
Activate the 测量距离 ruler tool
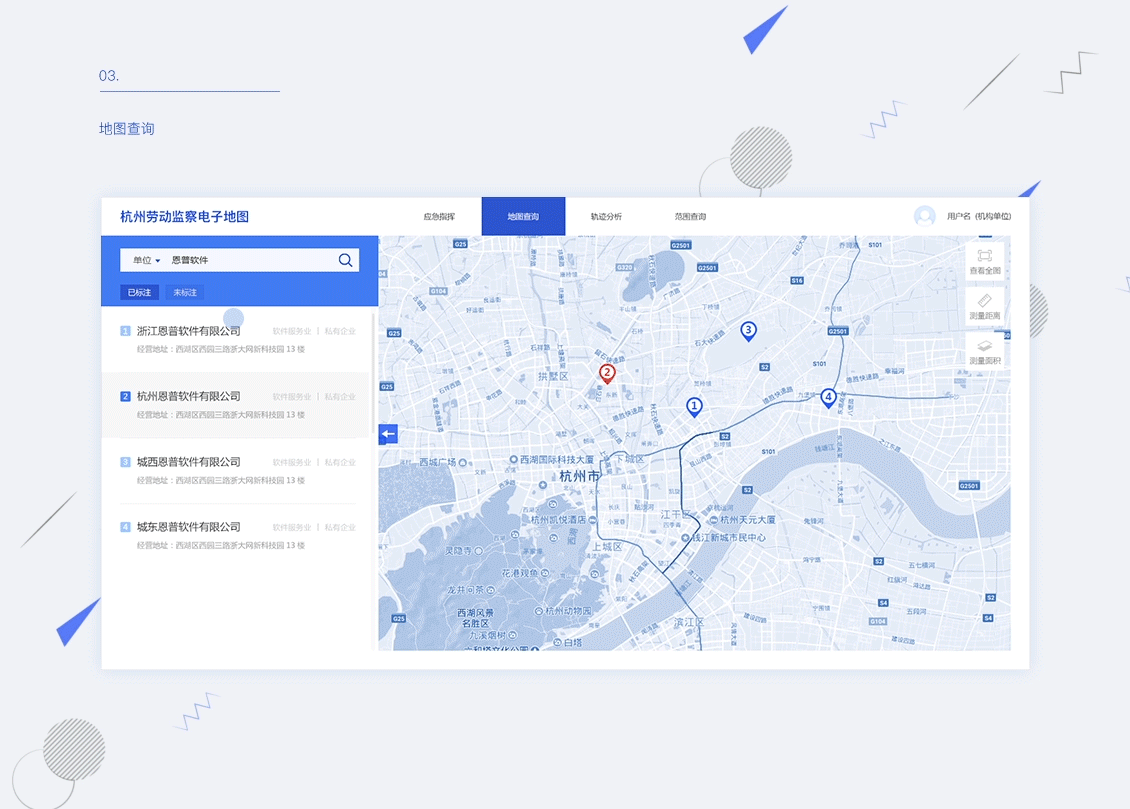(x=984, y=306)
